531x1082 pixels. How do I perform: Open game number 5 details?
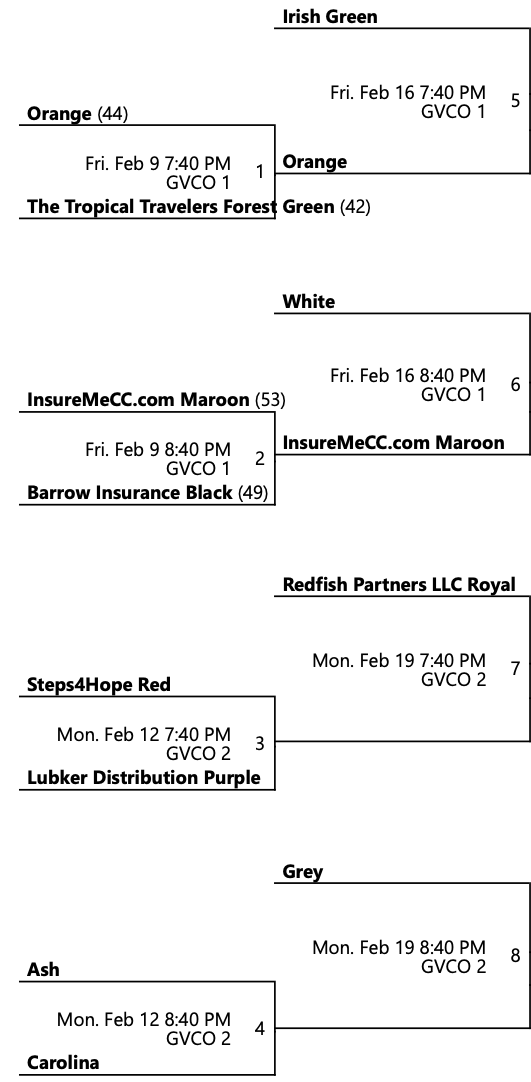point(516,100)
